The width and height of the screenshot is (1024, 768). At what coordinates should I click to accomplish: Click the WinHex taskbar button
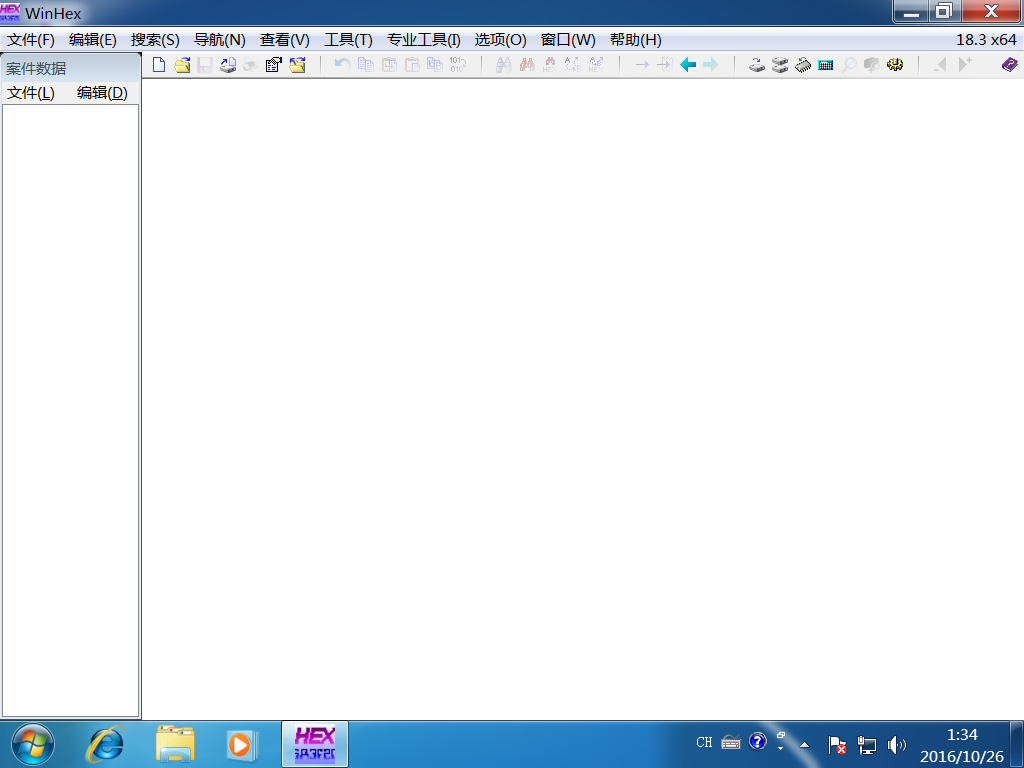click(x=315, y=744)
